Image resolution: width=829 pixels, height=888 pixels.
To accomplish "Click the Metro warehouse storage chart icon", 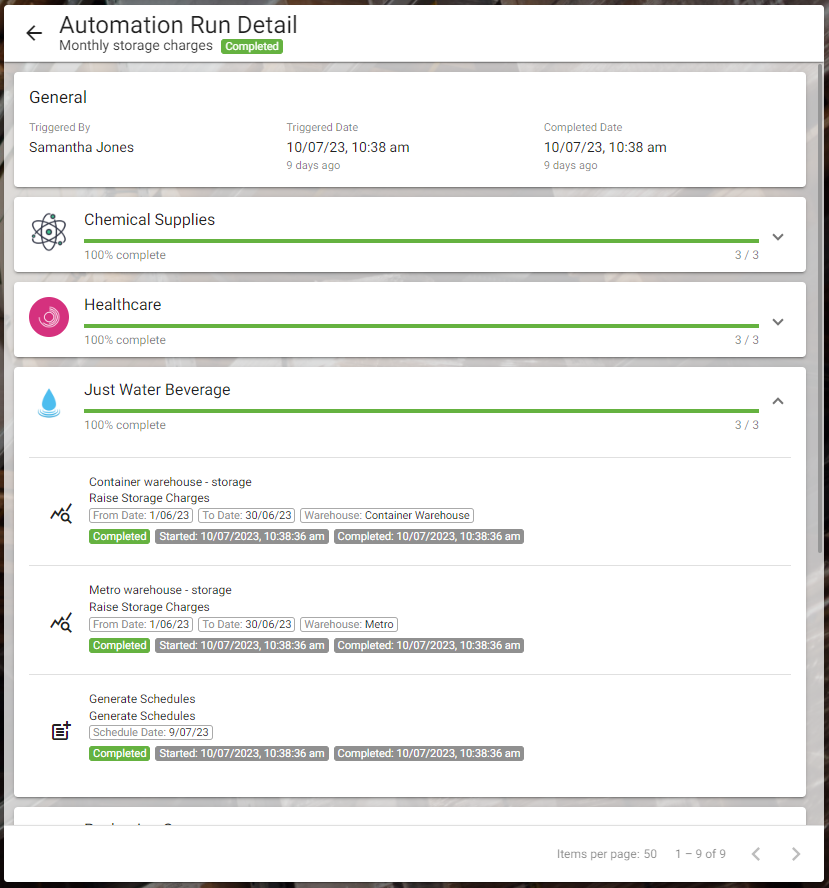I will coord(61,622).
